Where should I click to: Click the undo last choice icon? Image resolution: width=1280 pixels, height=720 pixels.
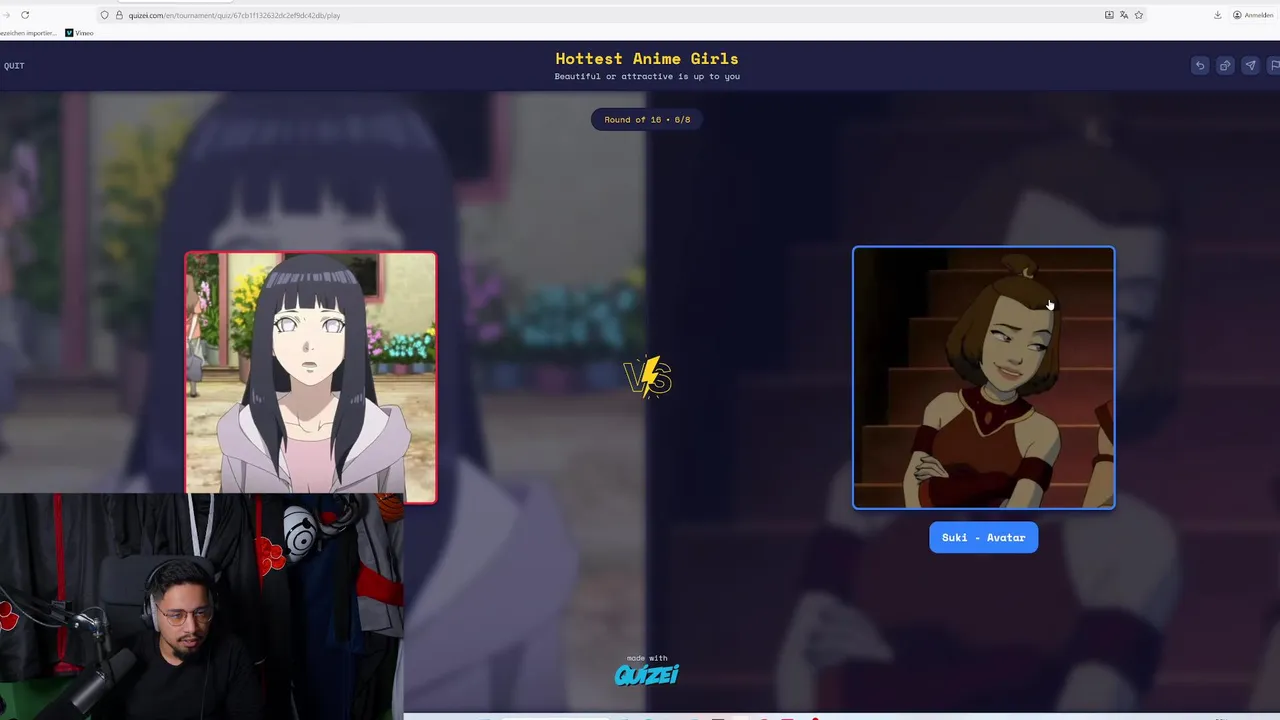point(1200,65)
